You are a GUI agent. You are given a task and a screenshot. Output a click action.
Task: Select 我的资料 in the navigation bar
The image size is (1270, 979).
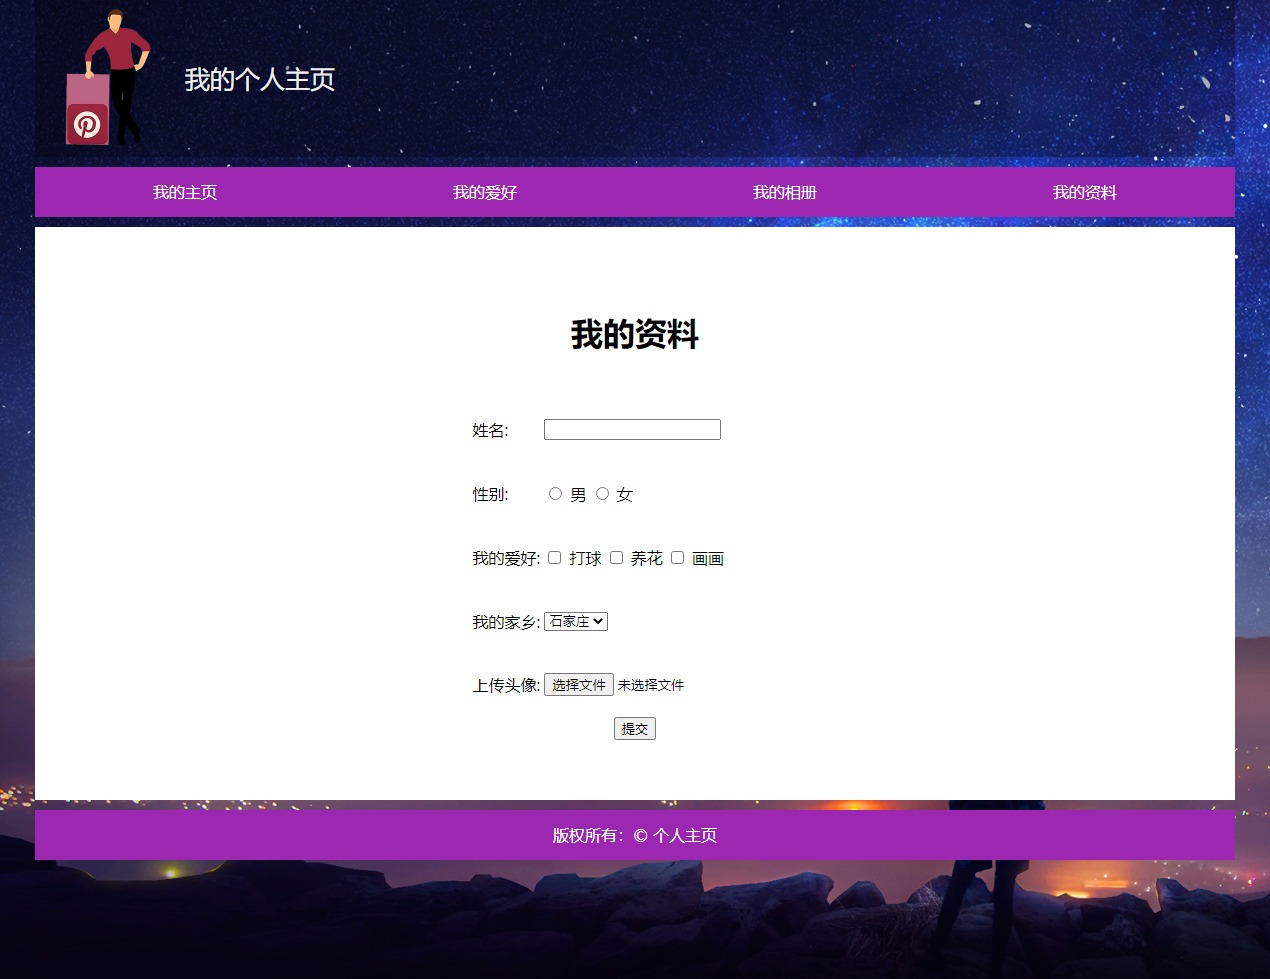tap(1085, 192)
